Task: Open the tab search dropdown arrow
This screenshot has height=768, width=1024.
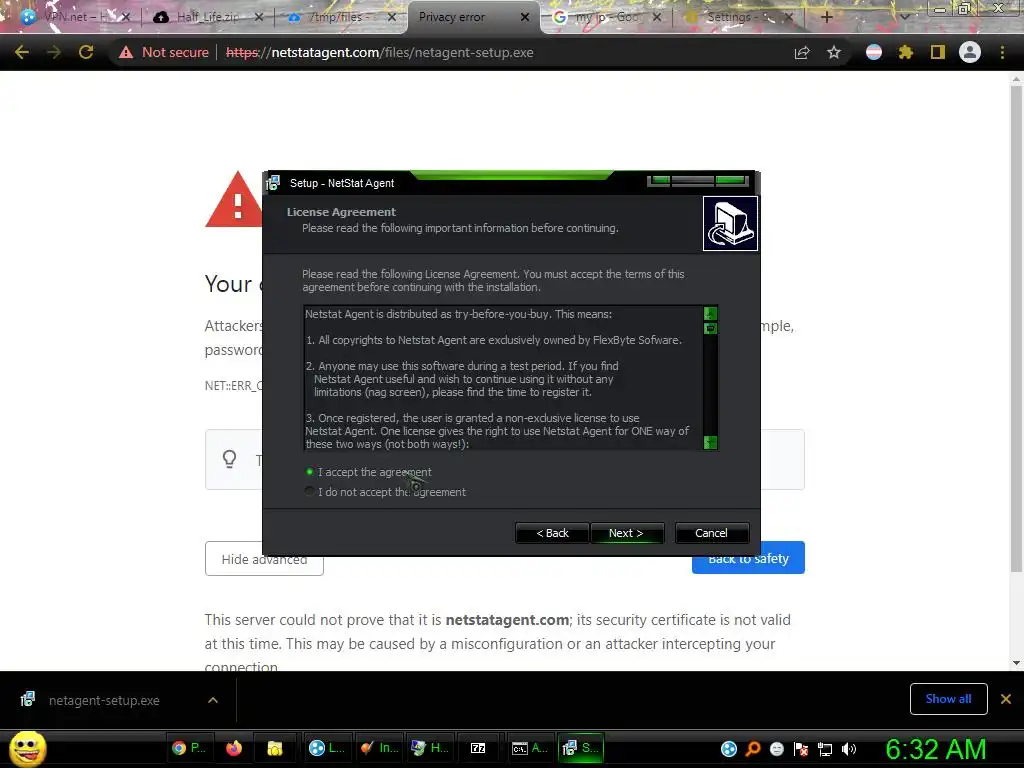Action: pyautogui.click(x=905, y=17)
